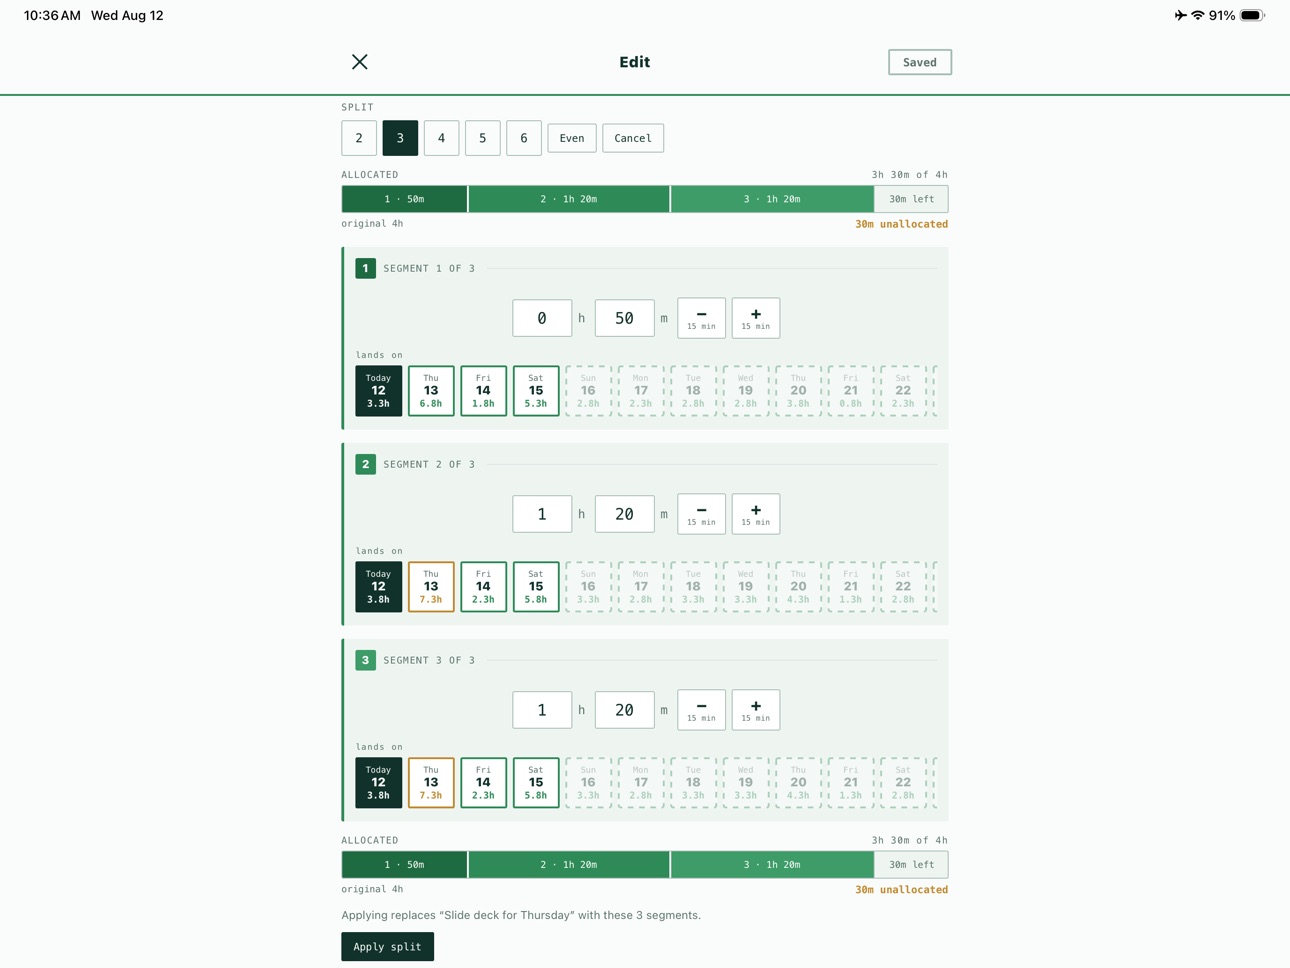Screen dimensions: 1290x968
Task: Tap the bottom bar 30m left block
Action: (911, 865)
